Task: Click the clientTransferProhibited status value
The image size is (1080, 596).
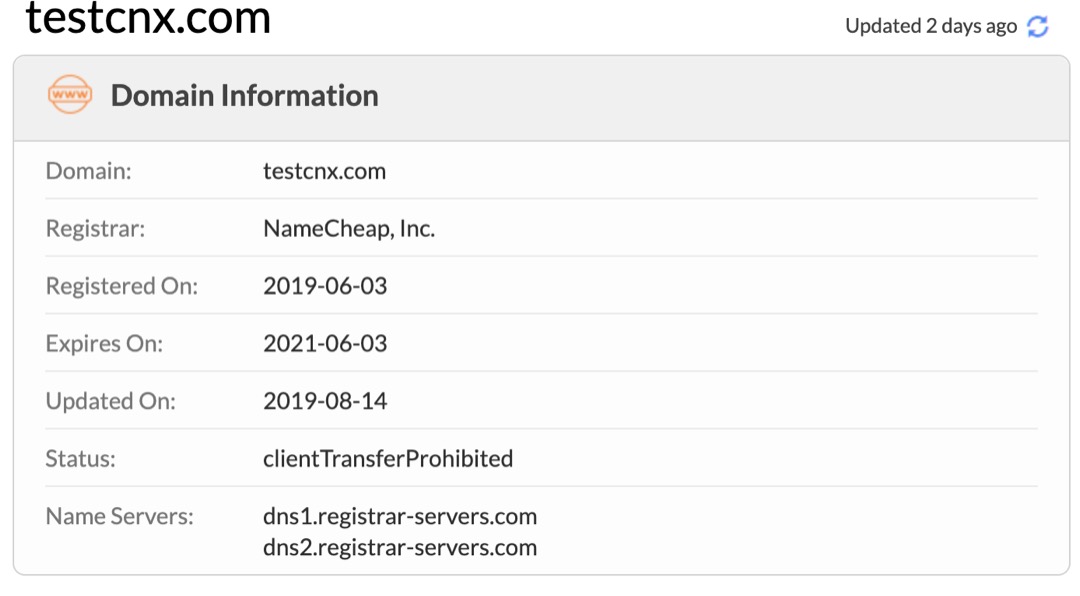Action: coord(388,458)
